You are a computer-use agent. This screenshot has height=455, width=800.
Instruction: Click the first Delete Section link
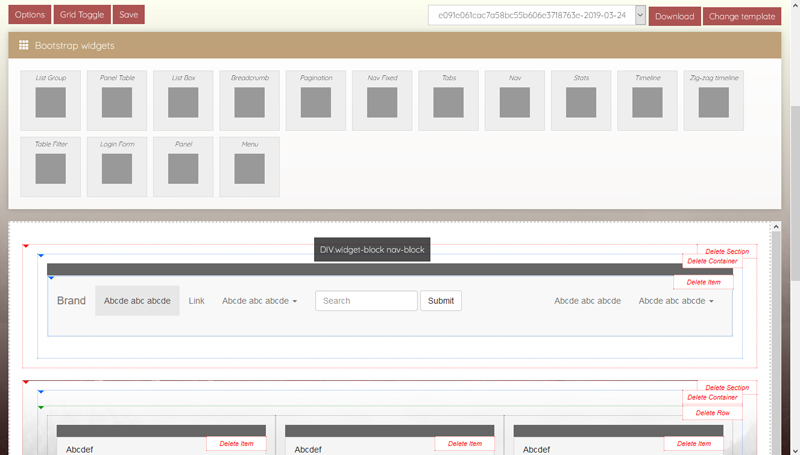(727, 251)
